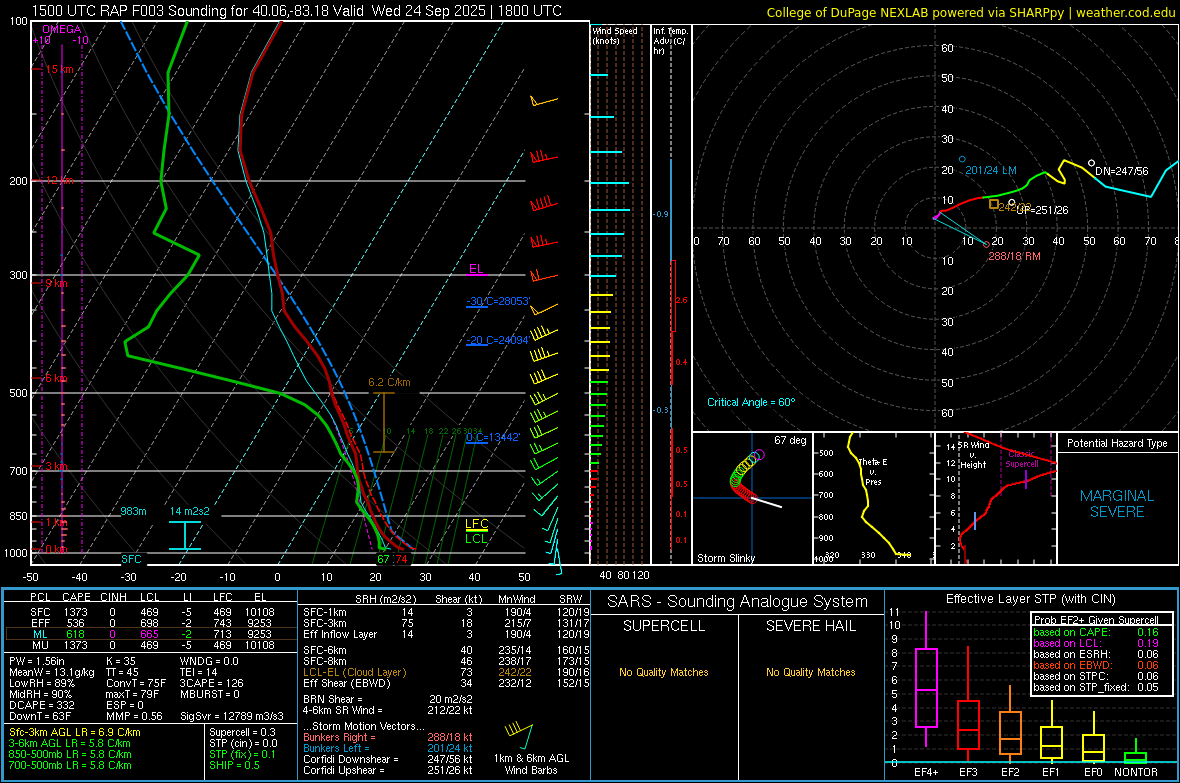
Task: Click the 0 C=13442' height label
Action: (493, 437)
